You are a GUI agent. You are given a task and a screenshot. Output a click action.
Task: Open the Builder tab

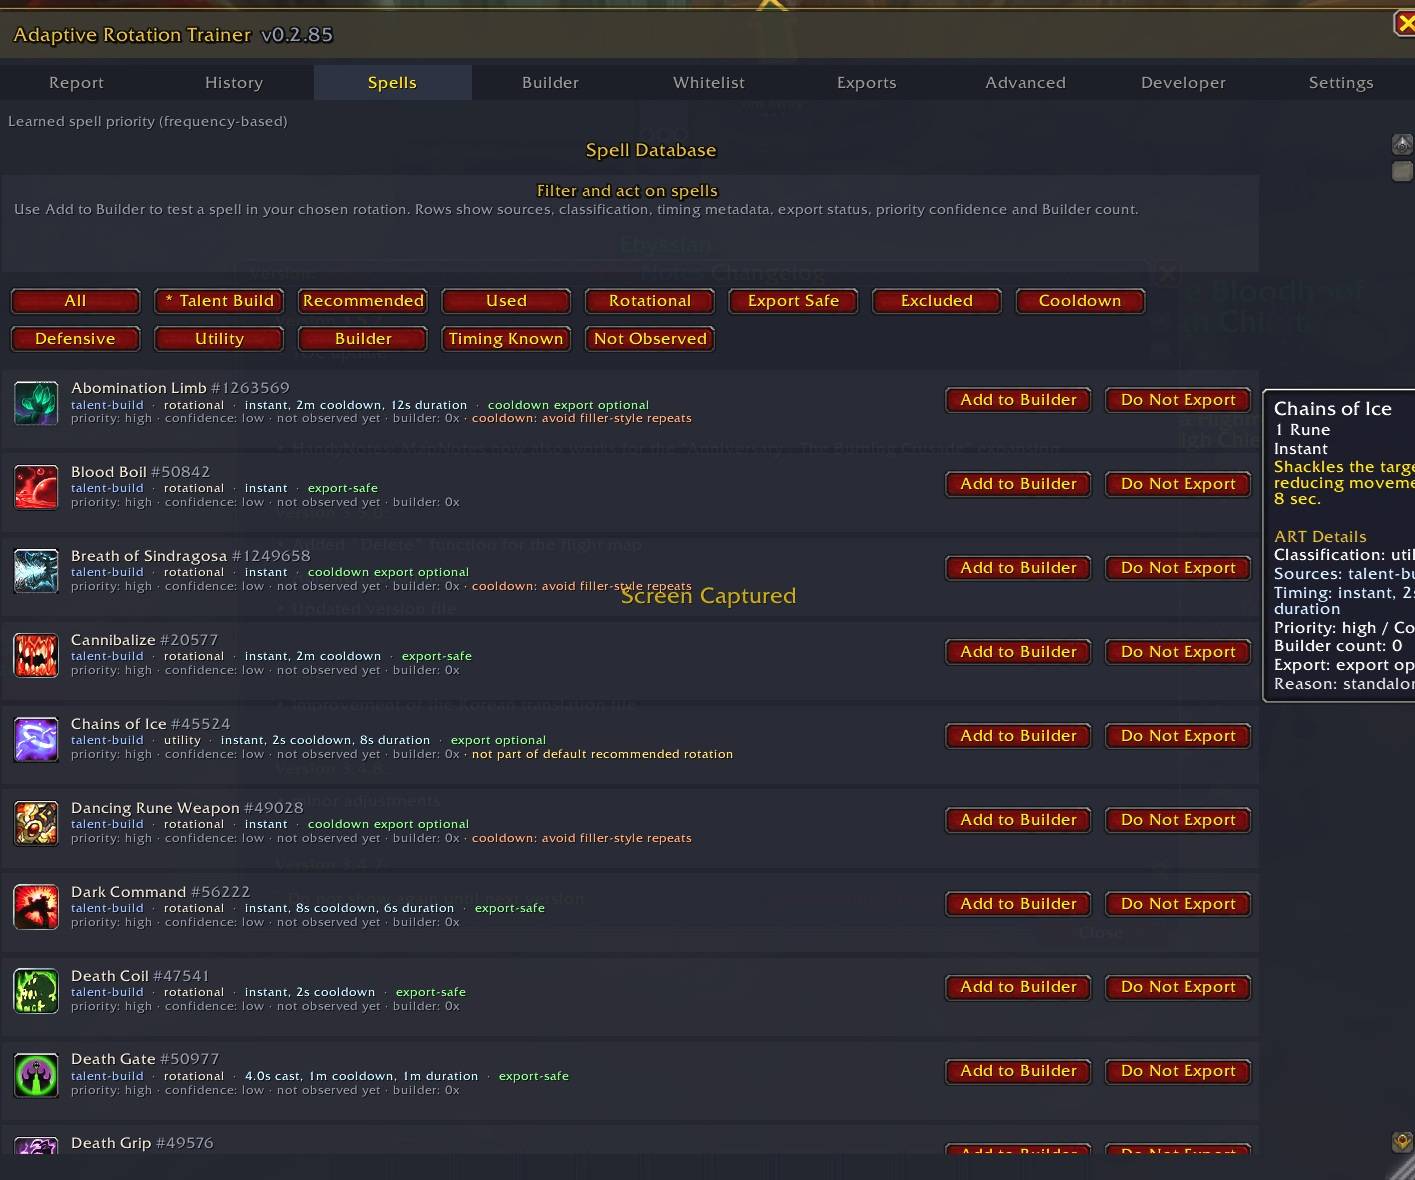[550, 82]
